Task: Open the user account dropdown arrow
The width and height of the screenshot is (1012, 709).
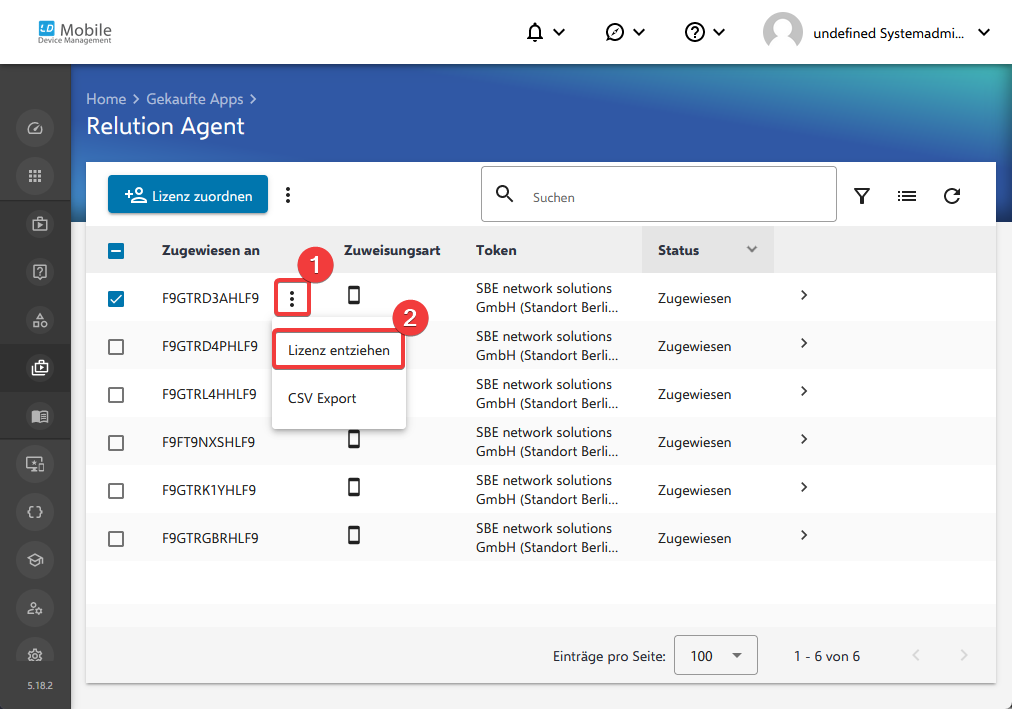Action: click(x=984, y=32)
